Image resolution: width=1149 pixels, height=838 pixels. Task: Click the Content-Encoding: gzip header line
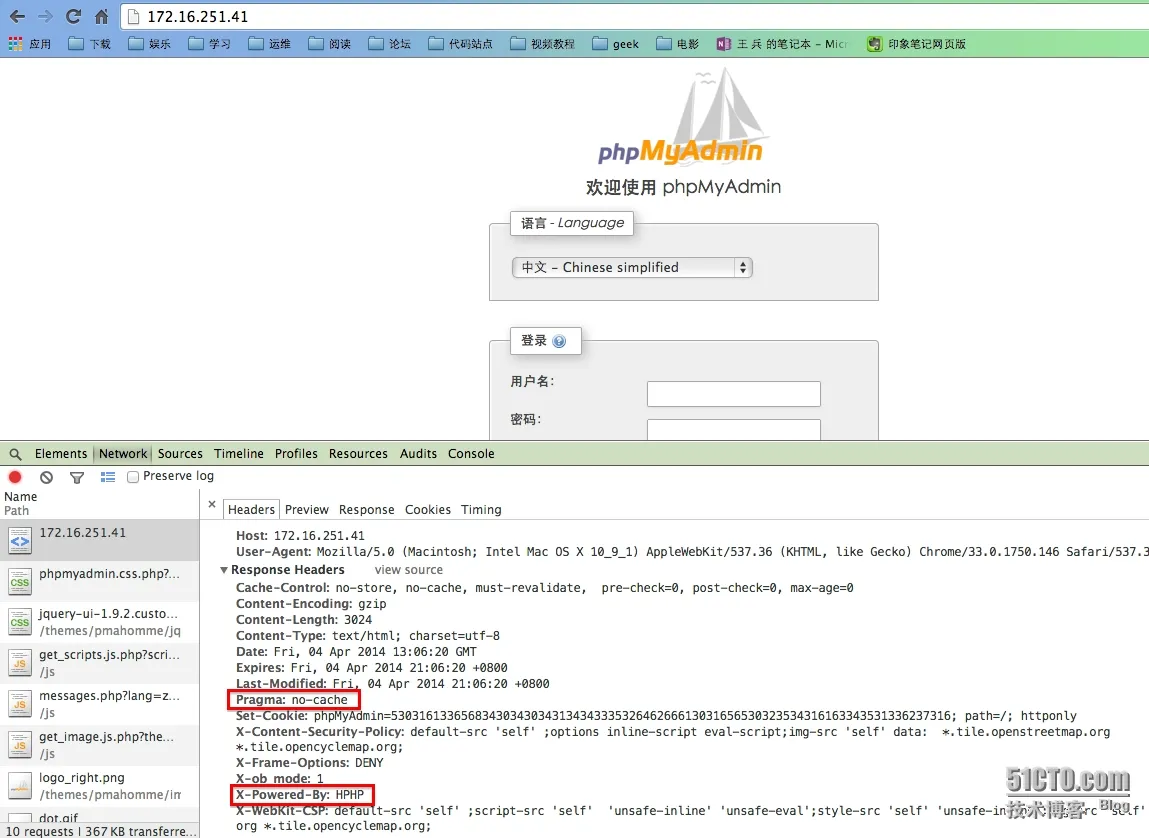(x=311, y=604)
